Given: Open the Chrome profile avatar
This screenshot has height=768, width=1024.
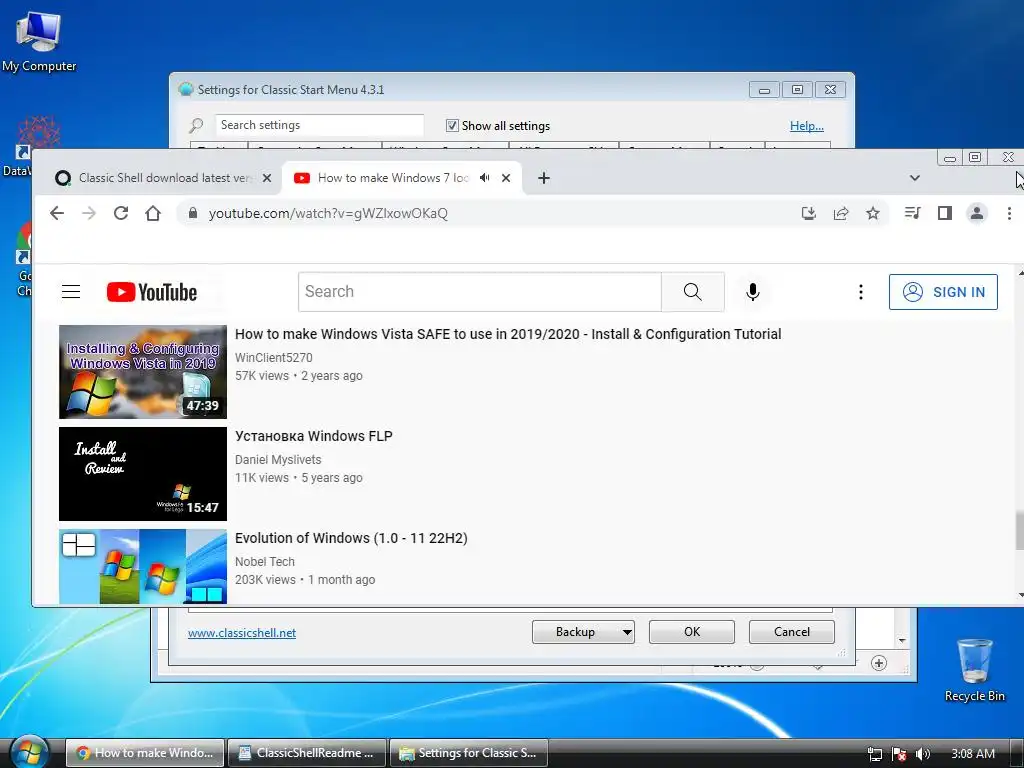Looking at the screenshot, I should coord(977,213).
